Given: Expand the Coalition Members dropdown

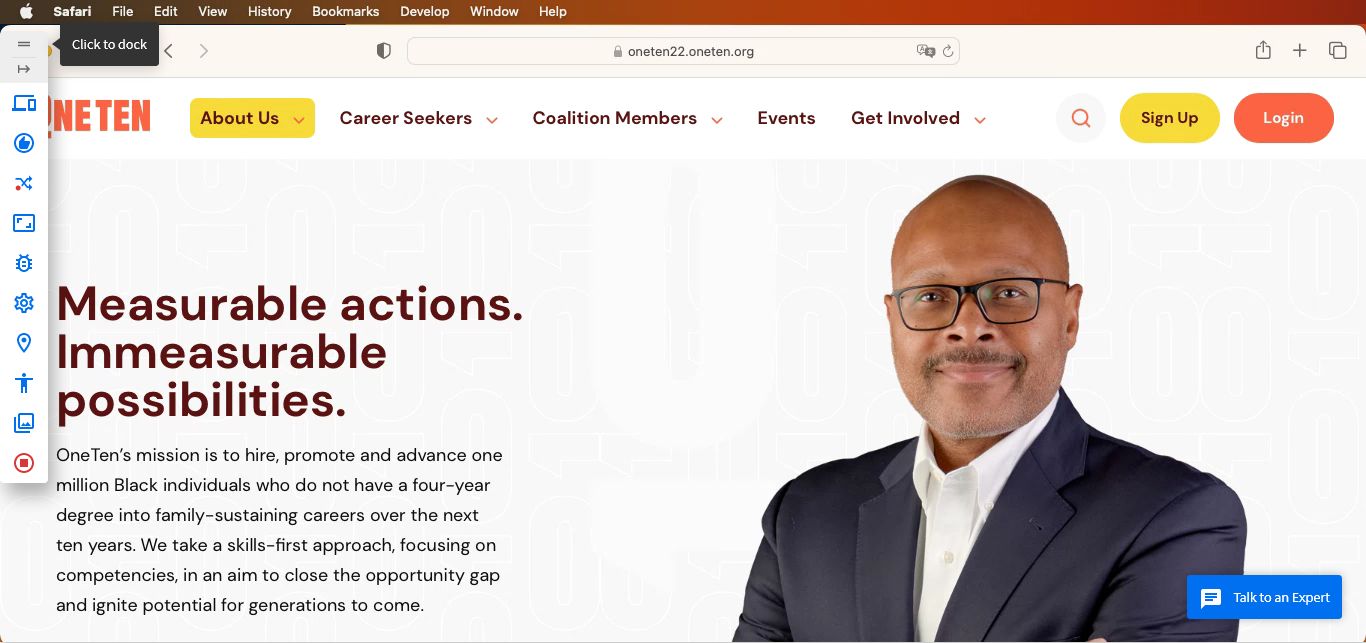Looking at the screenshot, I should click(x=627, y=118).
